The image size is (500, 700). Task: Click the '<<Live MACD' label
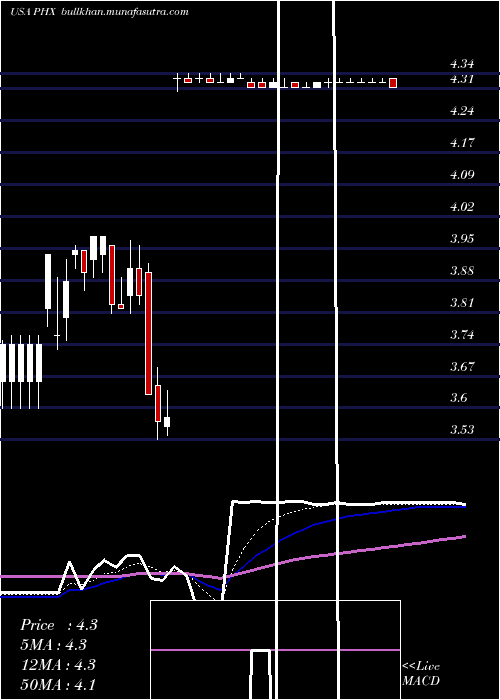pyautogui.click(x=421, y=674)
